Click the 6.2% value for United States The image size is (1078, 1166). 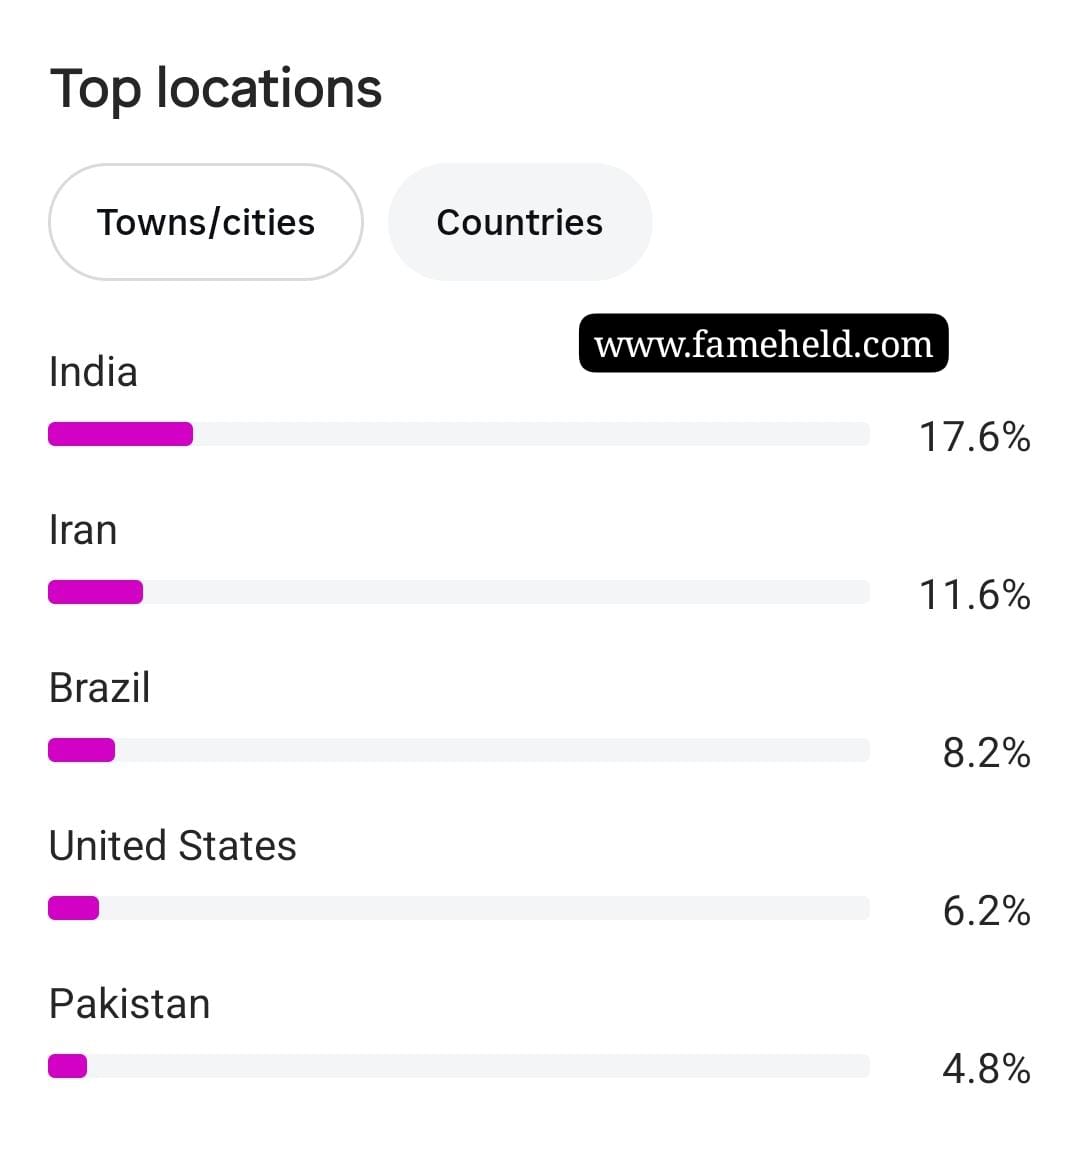pos(987,911)
